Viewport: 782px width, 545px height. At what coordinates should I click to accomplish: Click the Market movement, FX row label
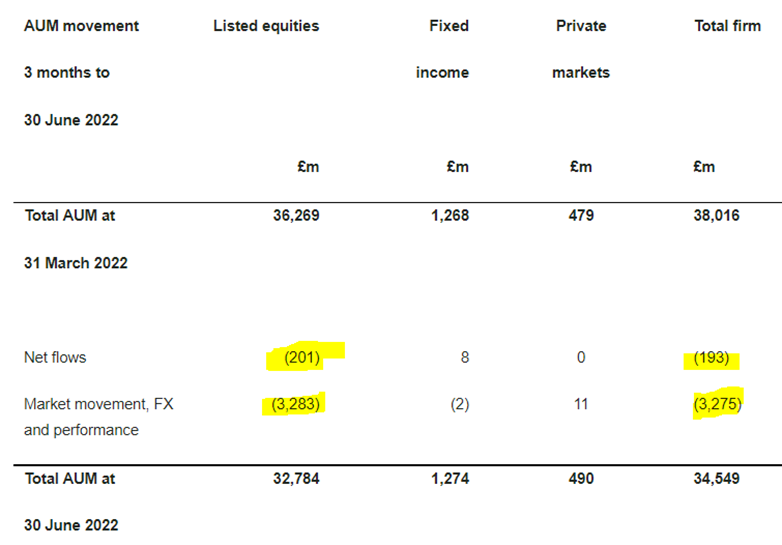[x=99, y=404]
